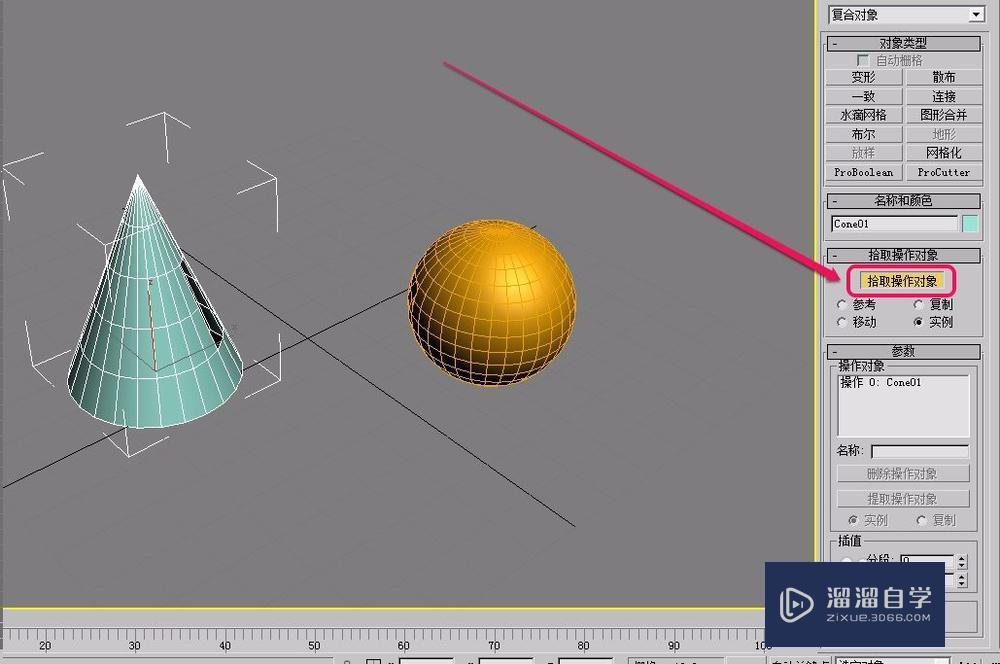Screen dimensions: 1000x664
Task: Select the ProCutter tool
Action: pos(942,171)
